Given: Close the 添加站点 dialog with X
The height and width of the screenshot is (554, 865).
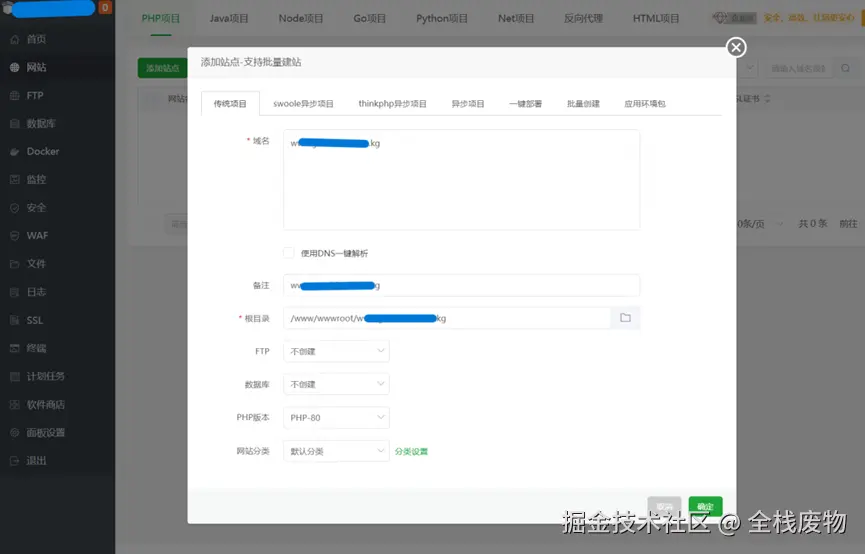Looking at the screenshot, I should click(736, 47).
